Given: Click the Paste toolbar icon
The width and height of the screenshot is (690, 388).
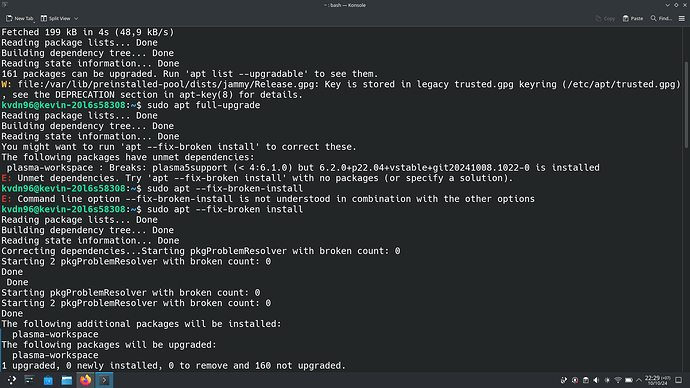Looking at the screenshot, I should 633,18.
